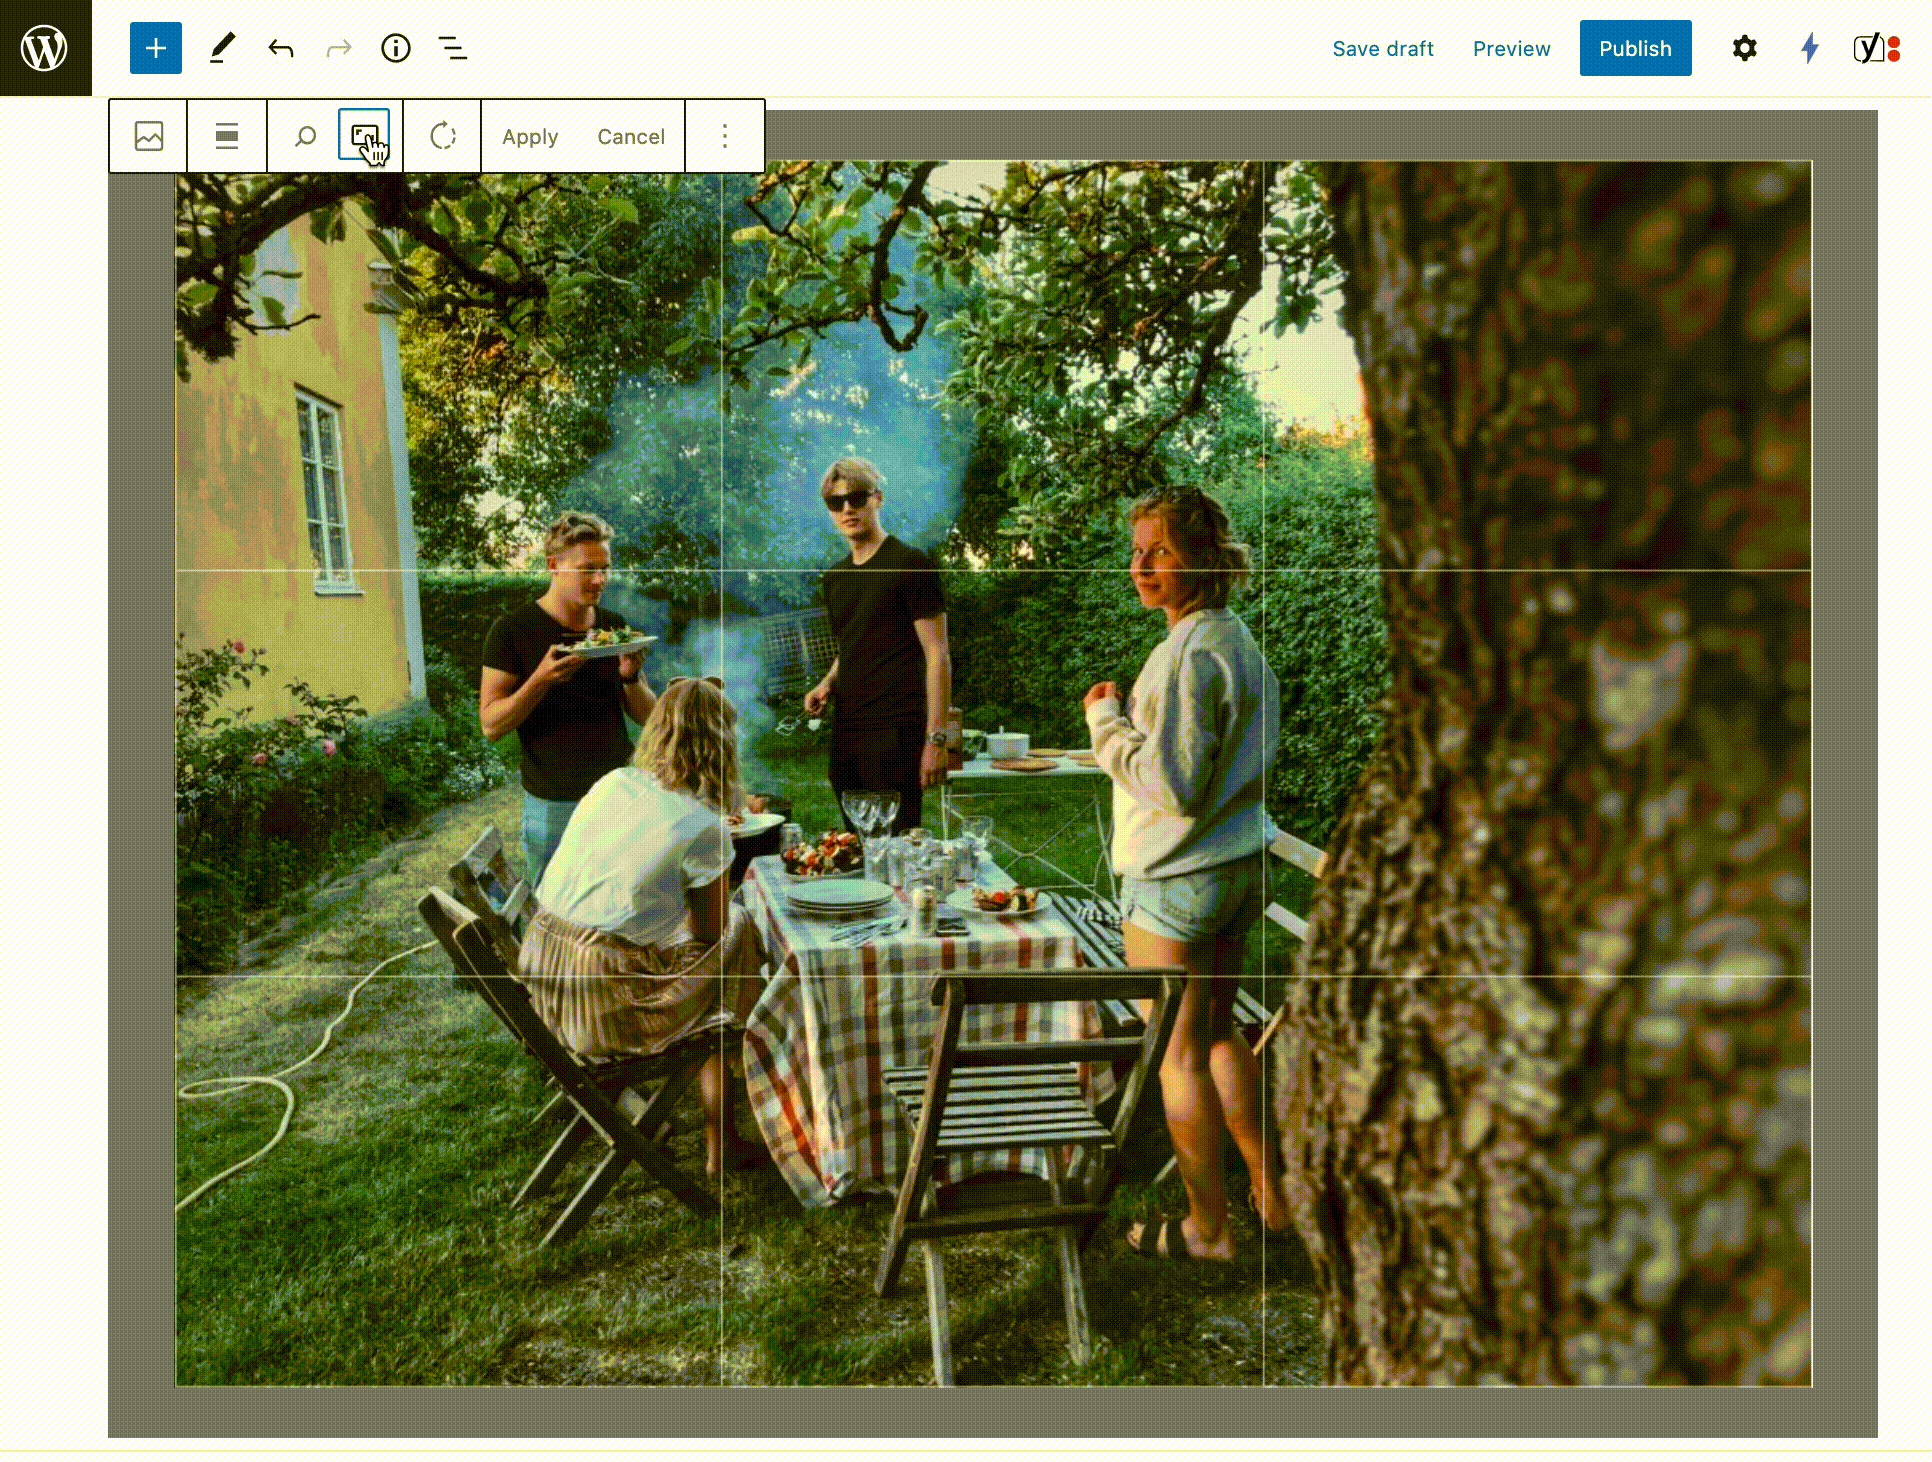Change image alignment in block toolbar

pyautogui.click(x=227, y=136)
